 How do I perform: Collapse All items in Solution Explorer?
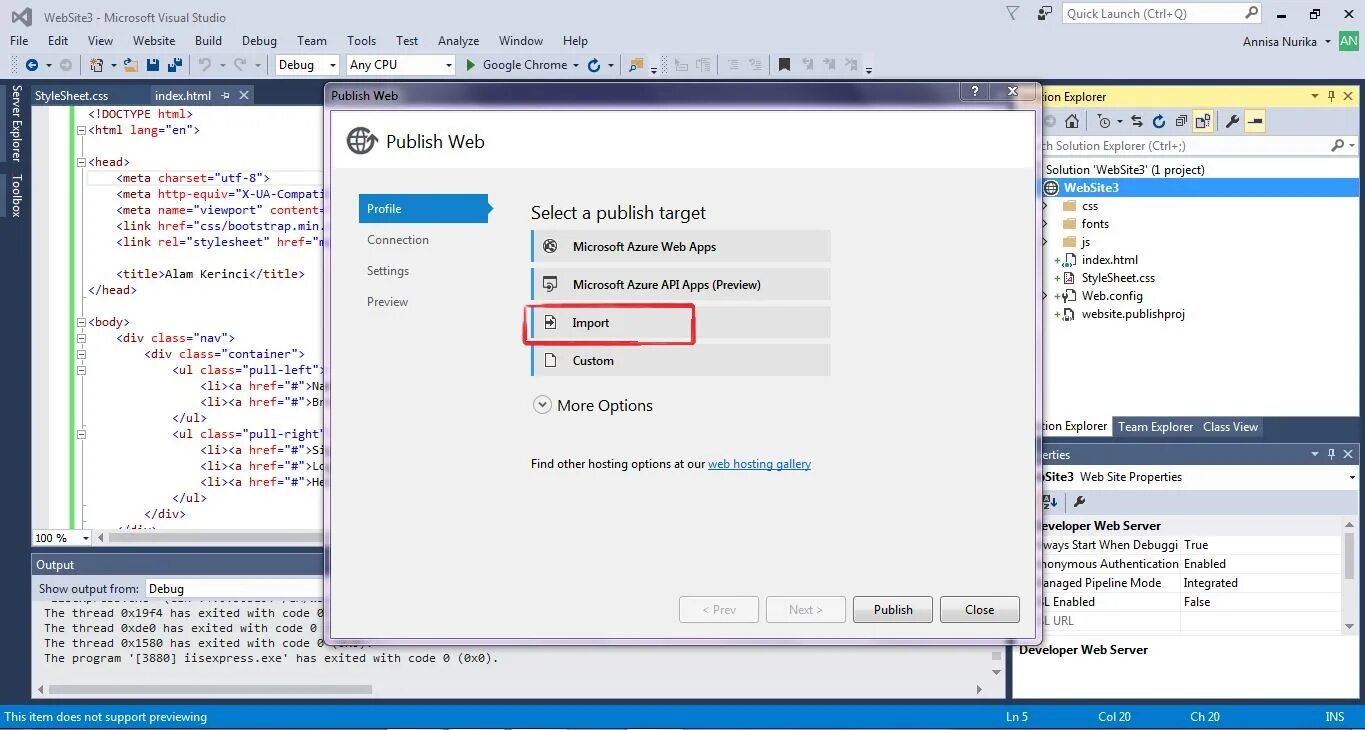click(x=1179, y=121)
